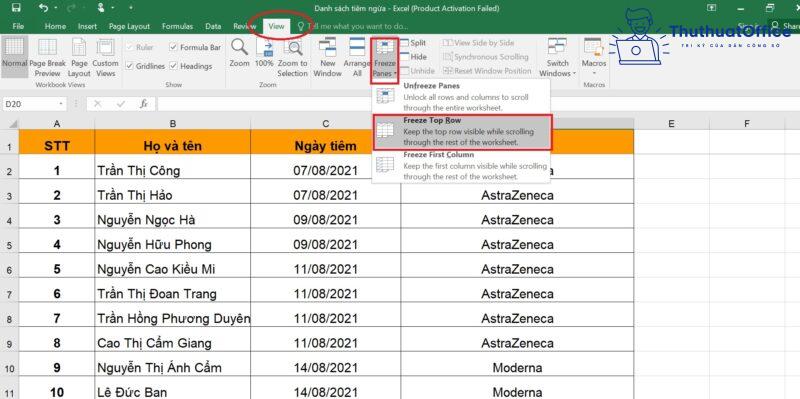Screen dimensions: 800x399
Task: Select column F header
Action: pos(747,124)
